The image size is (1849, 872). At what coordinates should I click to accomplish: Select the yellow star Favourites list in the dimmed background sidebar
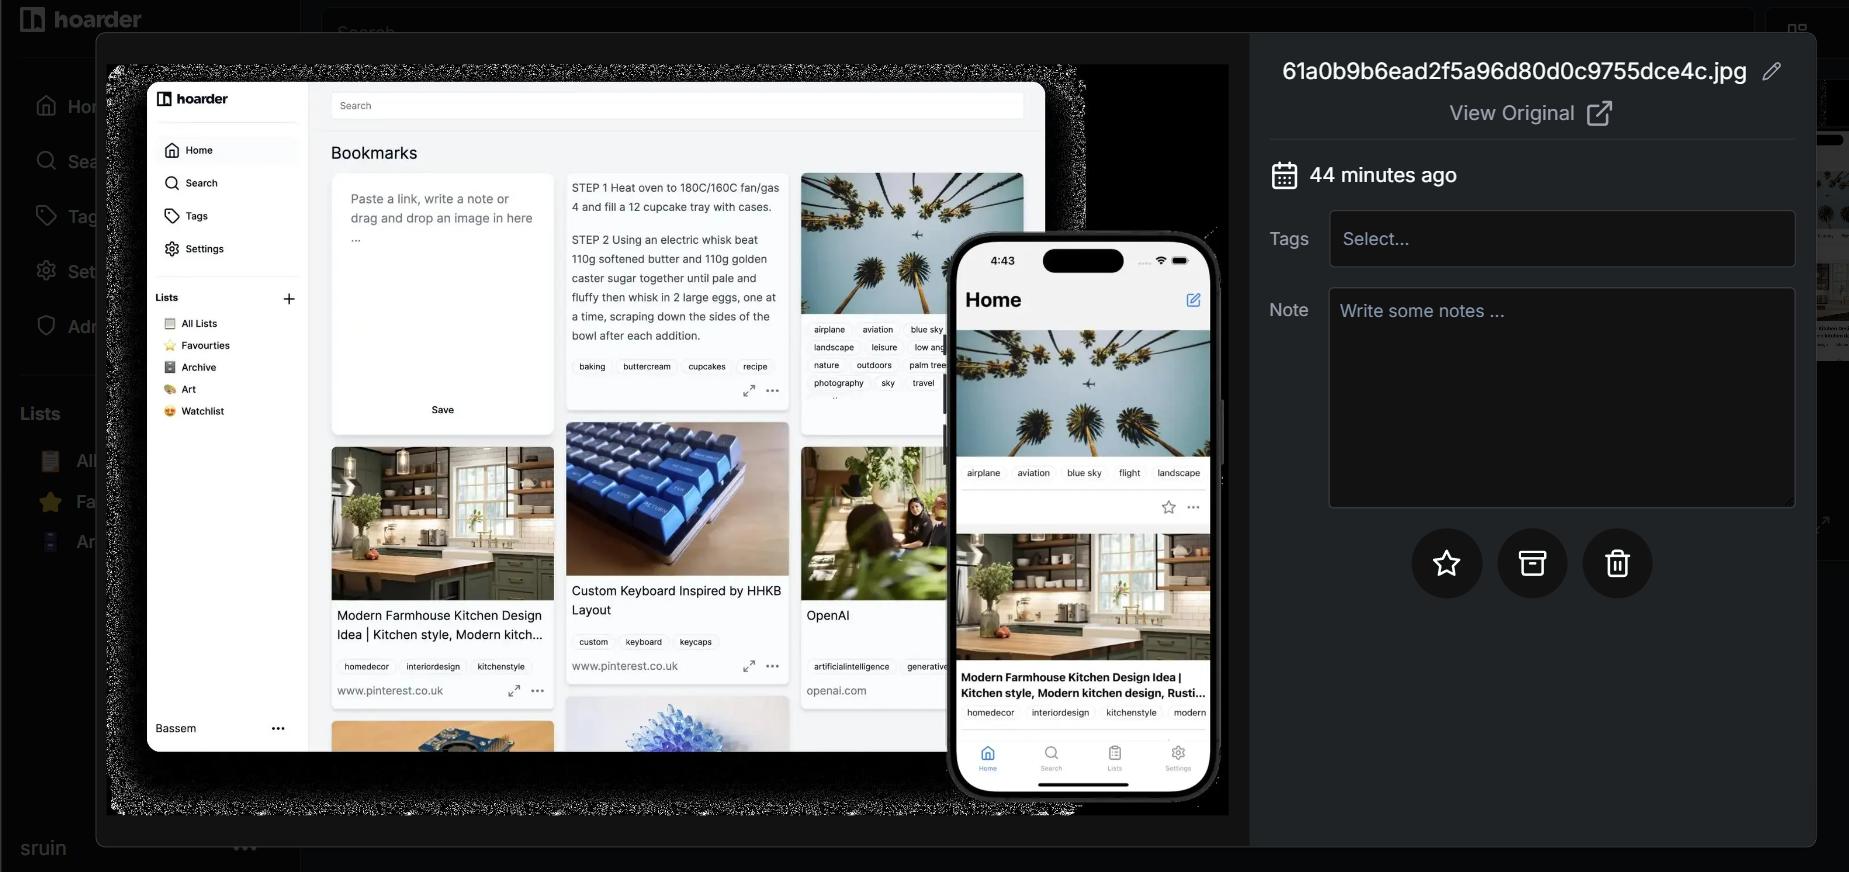[x=50, y=502]
